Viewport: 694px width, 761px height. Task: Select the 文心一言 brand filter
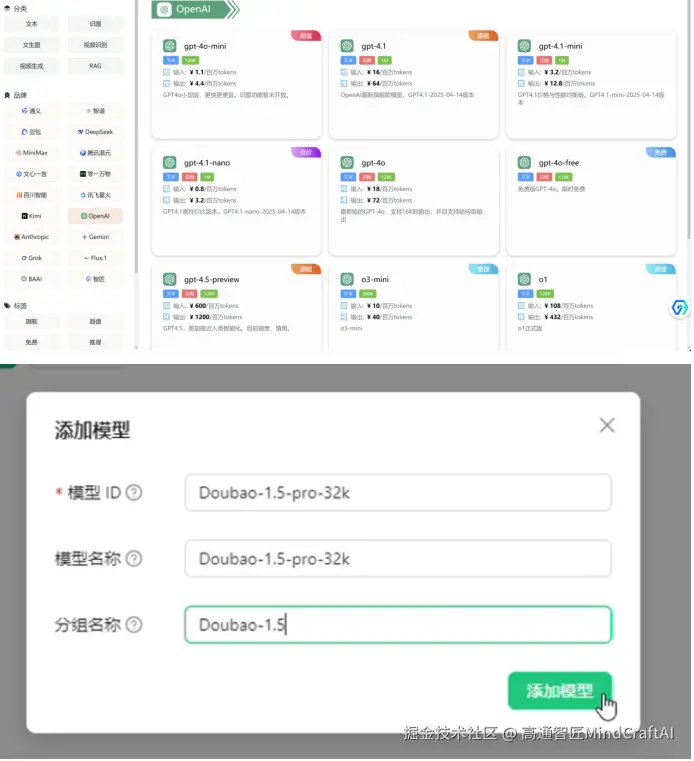tap(32, 174)
